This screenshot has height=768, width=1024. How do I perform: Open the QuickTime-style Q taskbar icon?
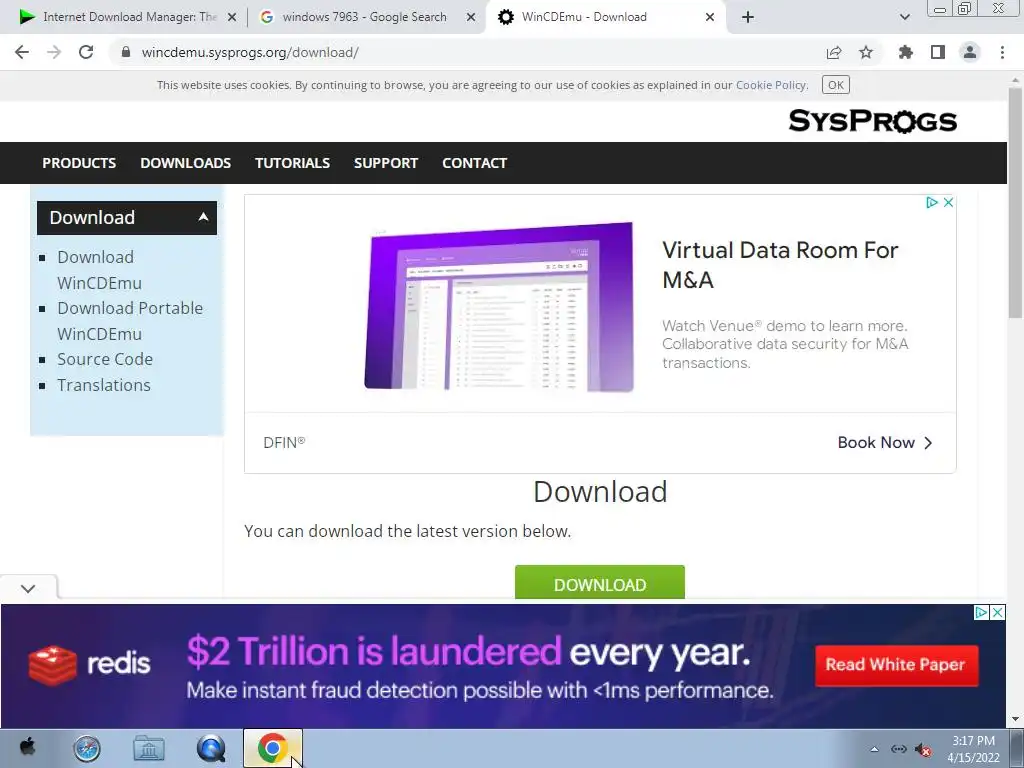[x=211, y=748]
